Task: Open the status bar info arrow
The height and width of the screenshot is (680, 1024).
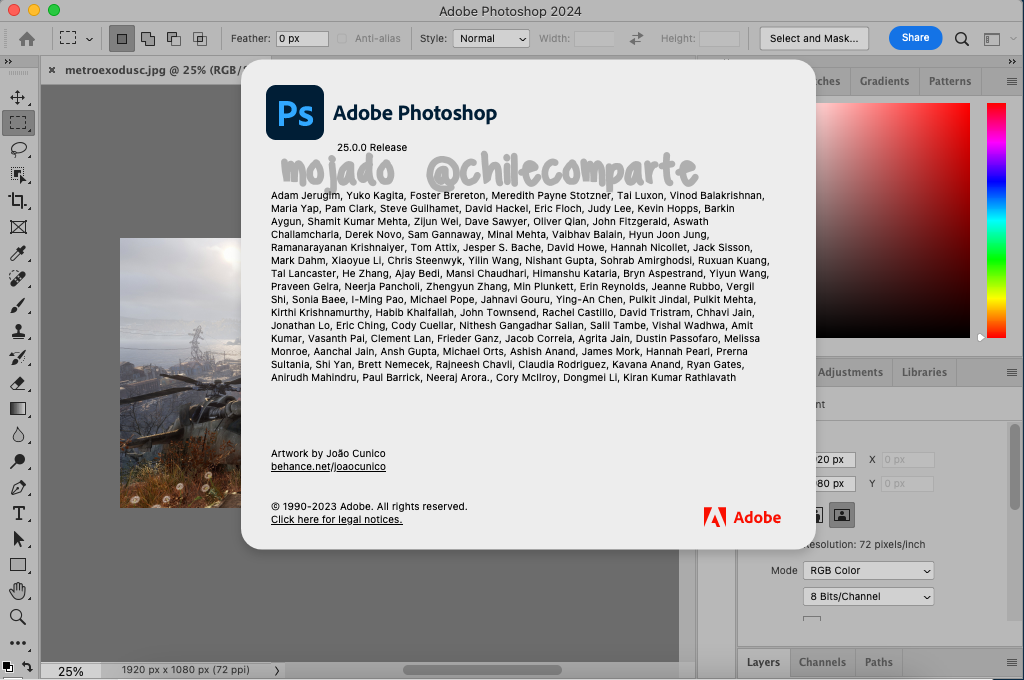Action: click(x=277, y=670)
